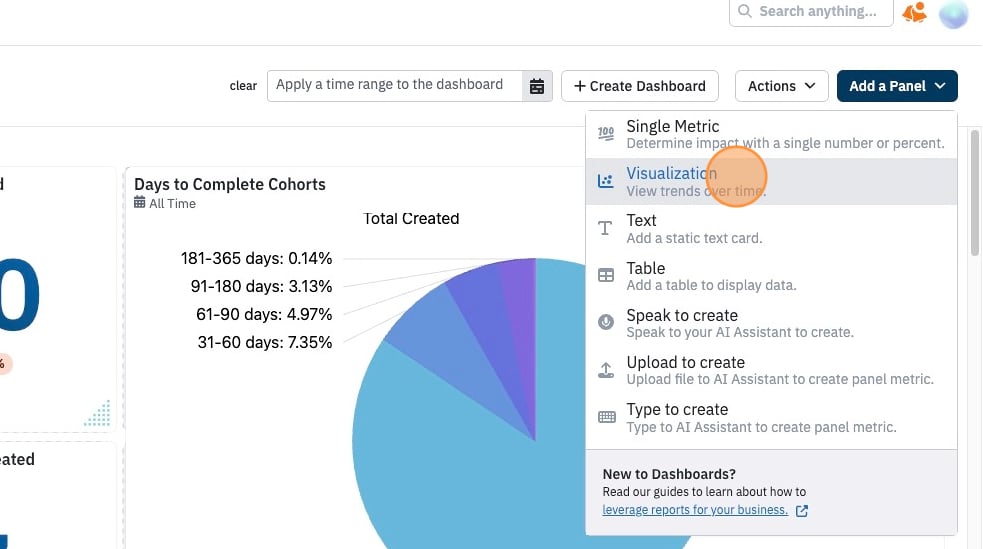Screen dimensions: 983x549
Task: Open the user avatar menu
Action: (x=954, y=14)
